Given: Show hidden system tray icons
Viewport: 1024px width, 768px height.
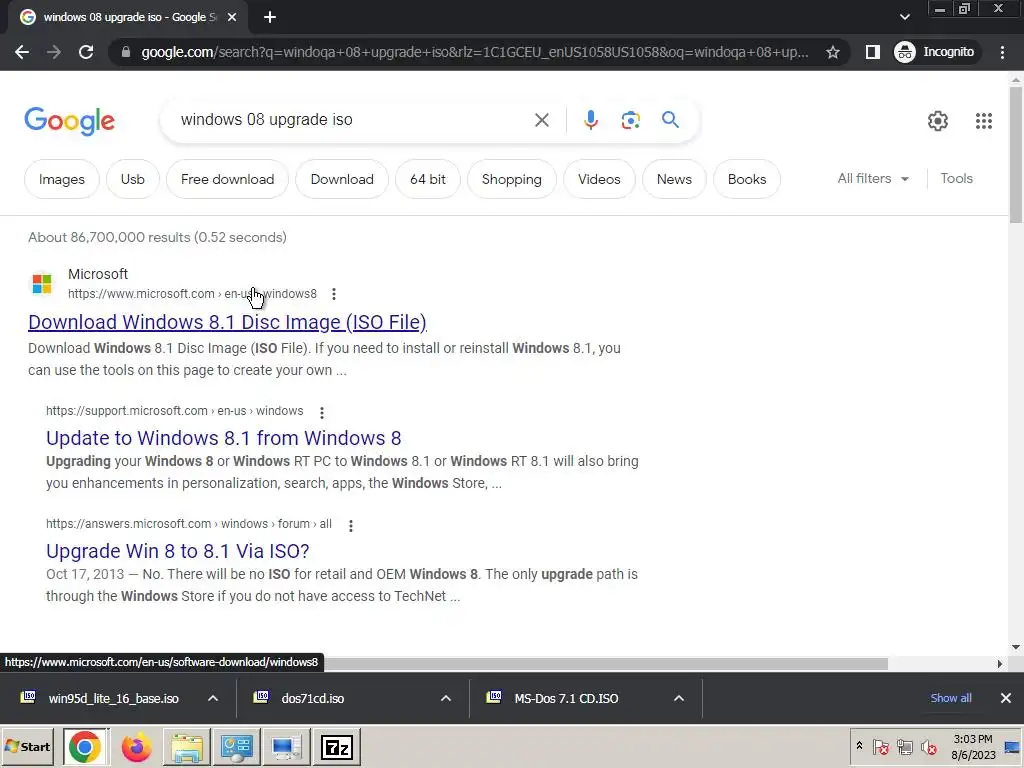Looking at the screenshot, I should tap(859, 746).
